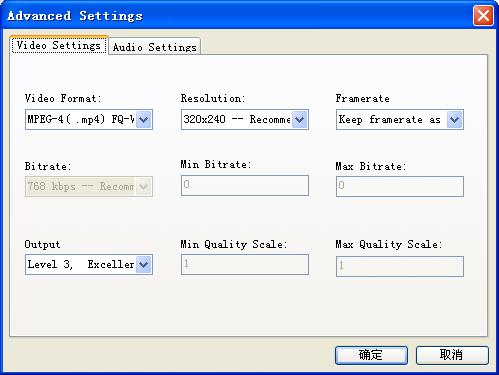Open the Resolution dropdown arrow
The image size is (499, 375).
pos(299,119)
